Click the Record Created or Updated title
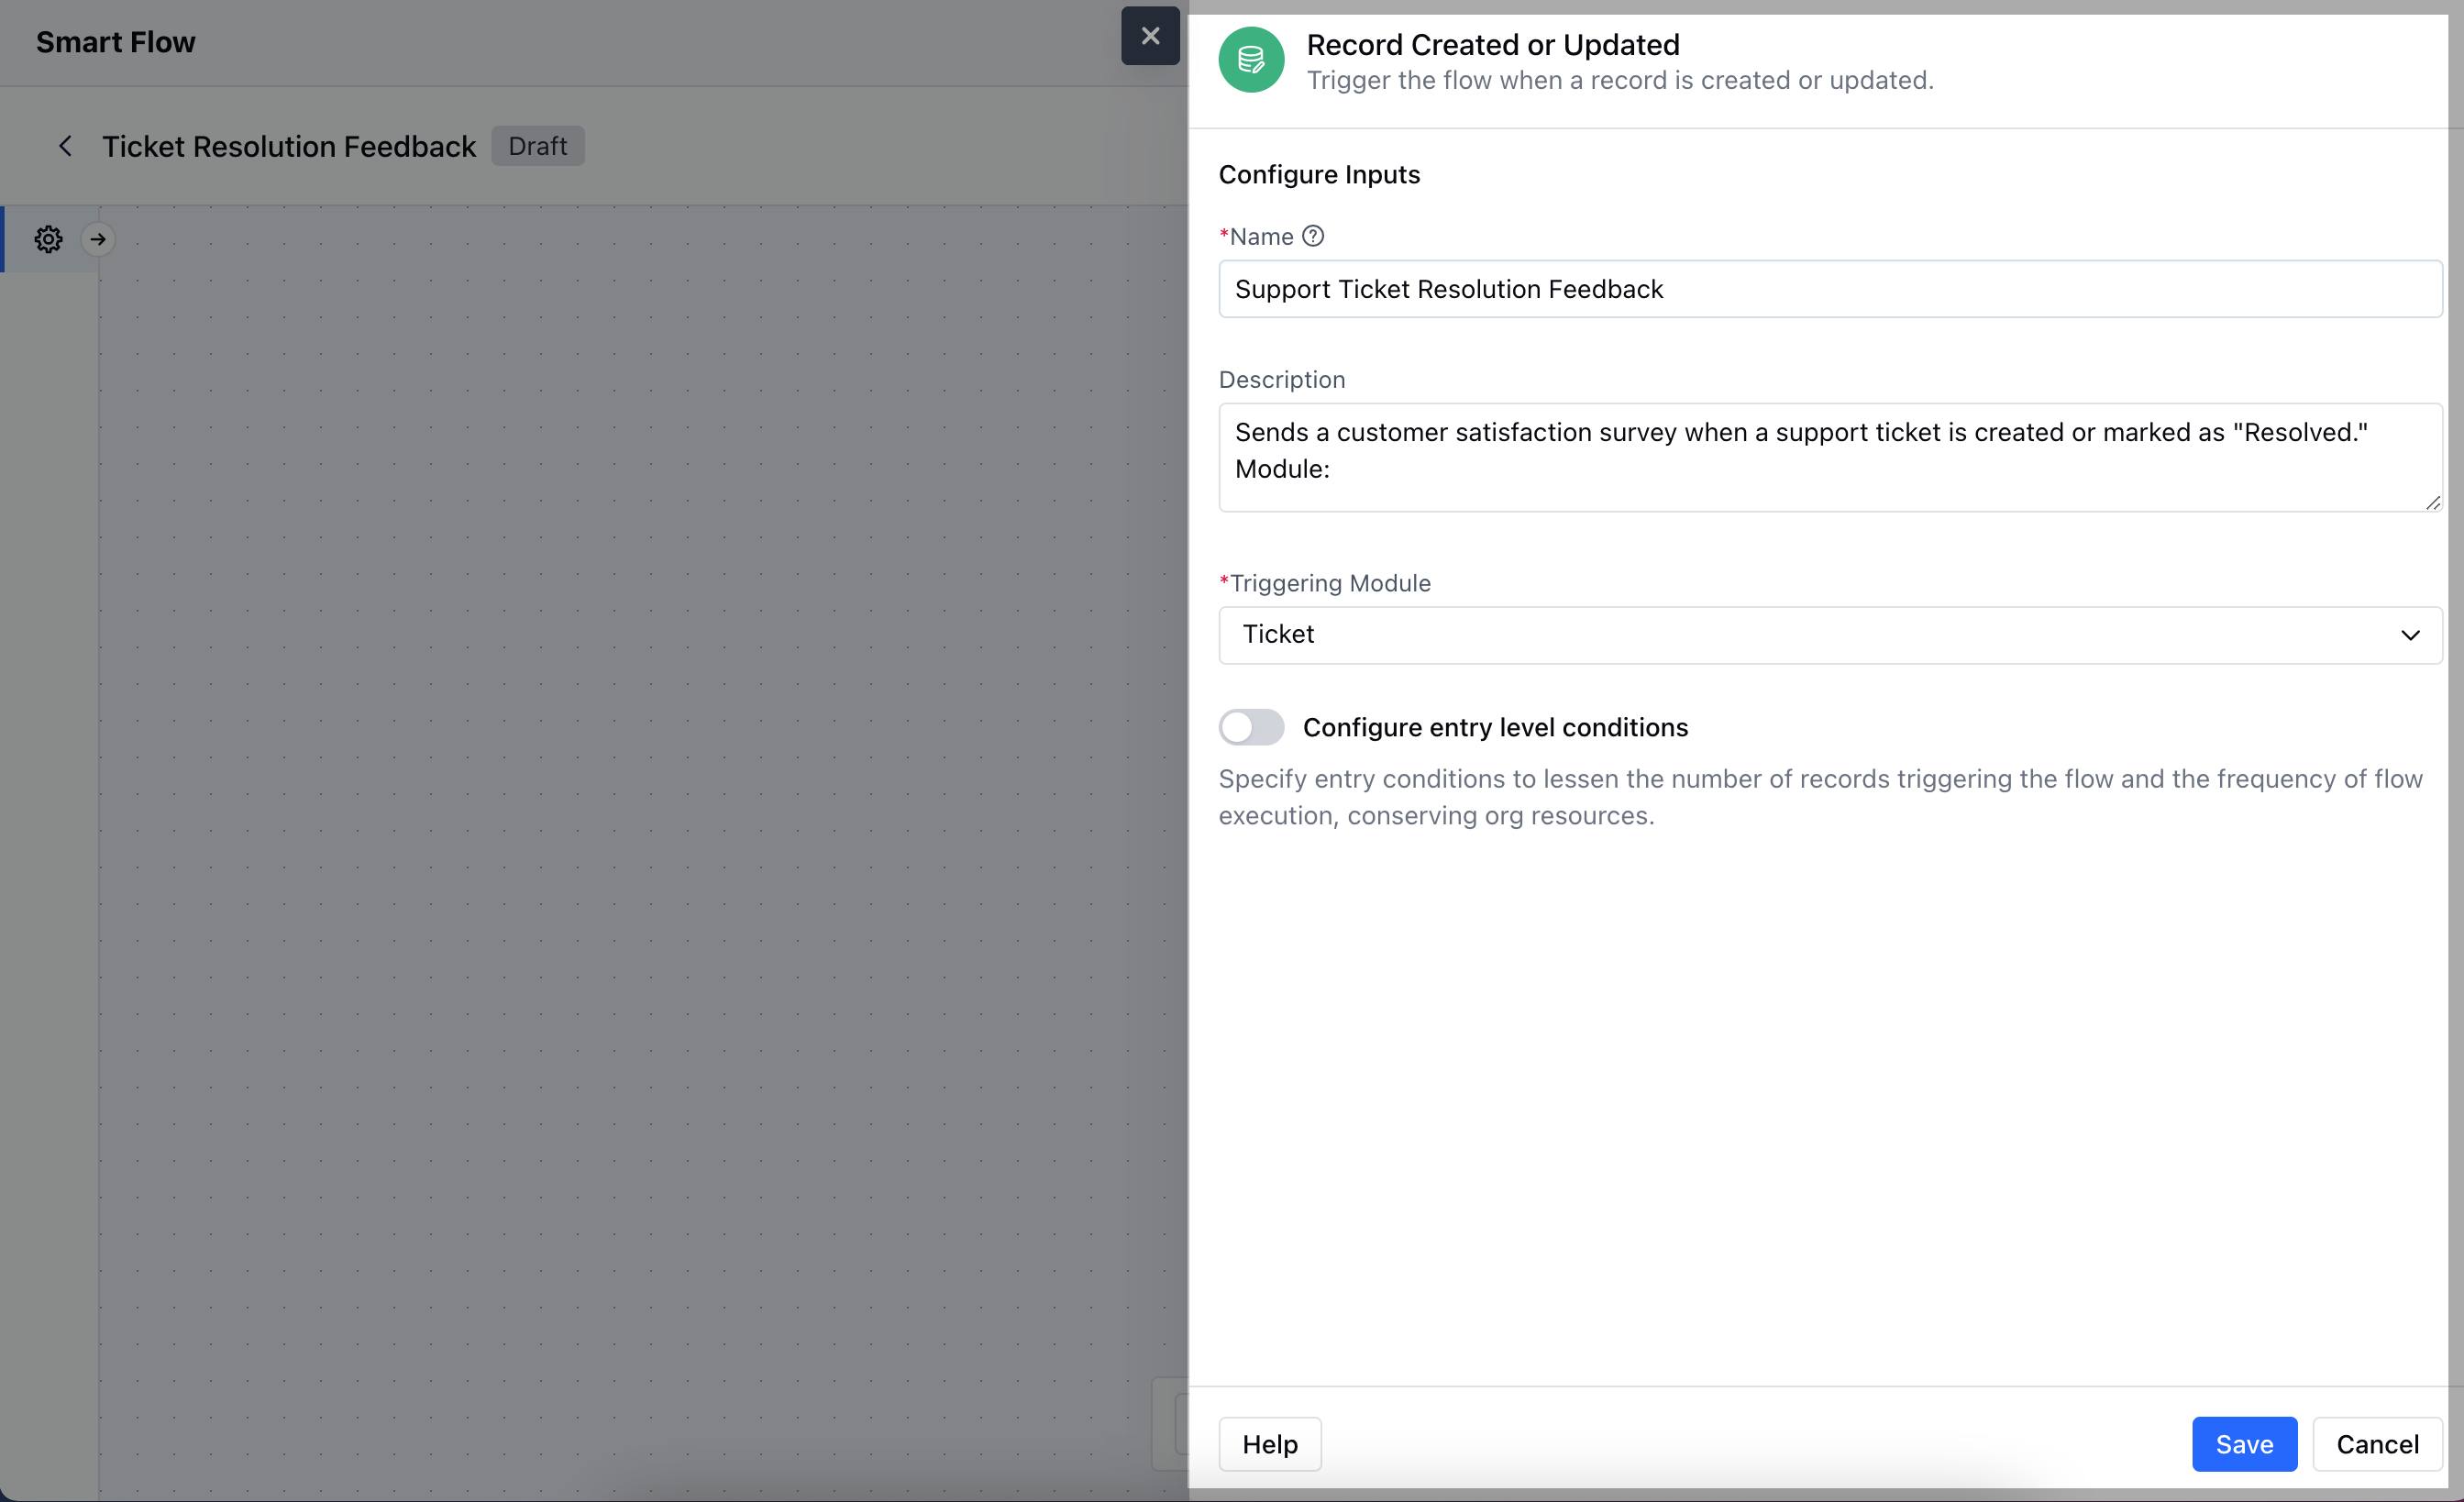Image resolution: width=2464 pixels, height=1502 pixels. (1493, 44)
